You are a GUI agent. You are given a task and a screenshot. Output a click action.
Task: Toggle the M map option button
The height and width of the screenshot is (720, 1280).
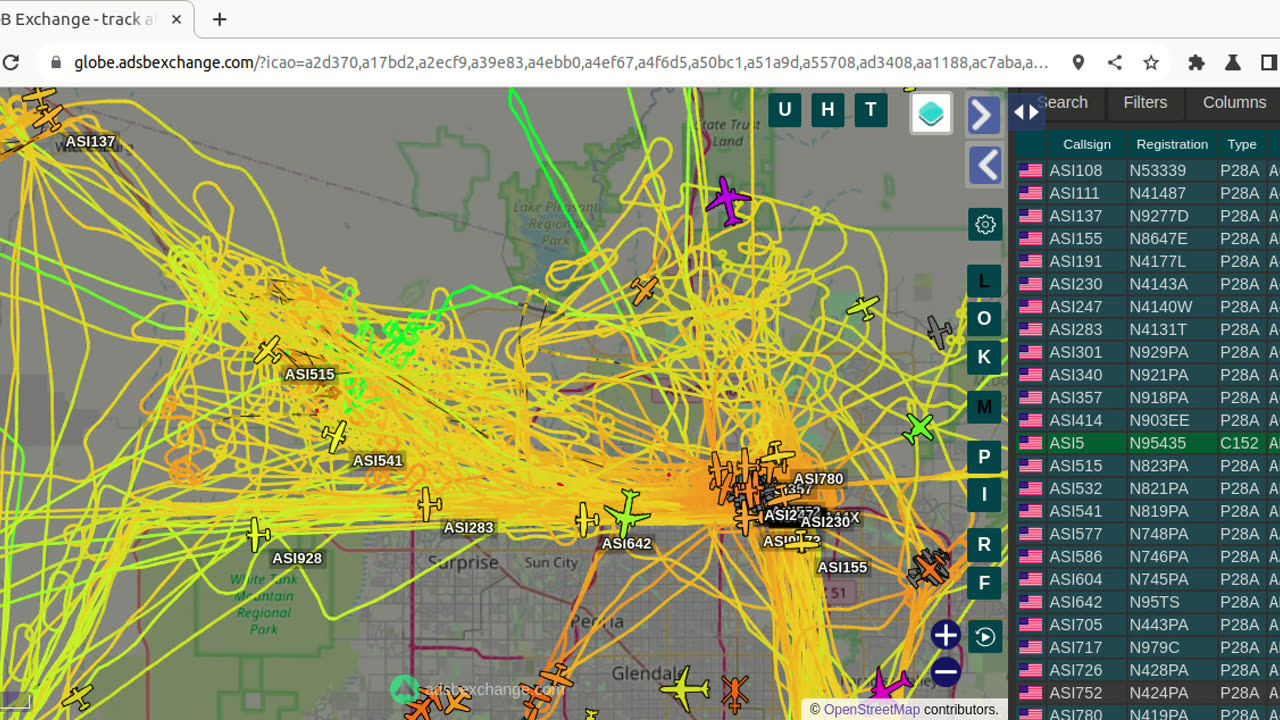(984, 407)
